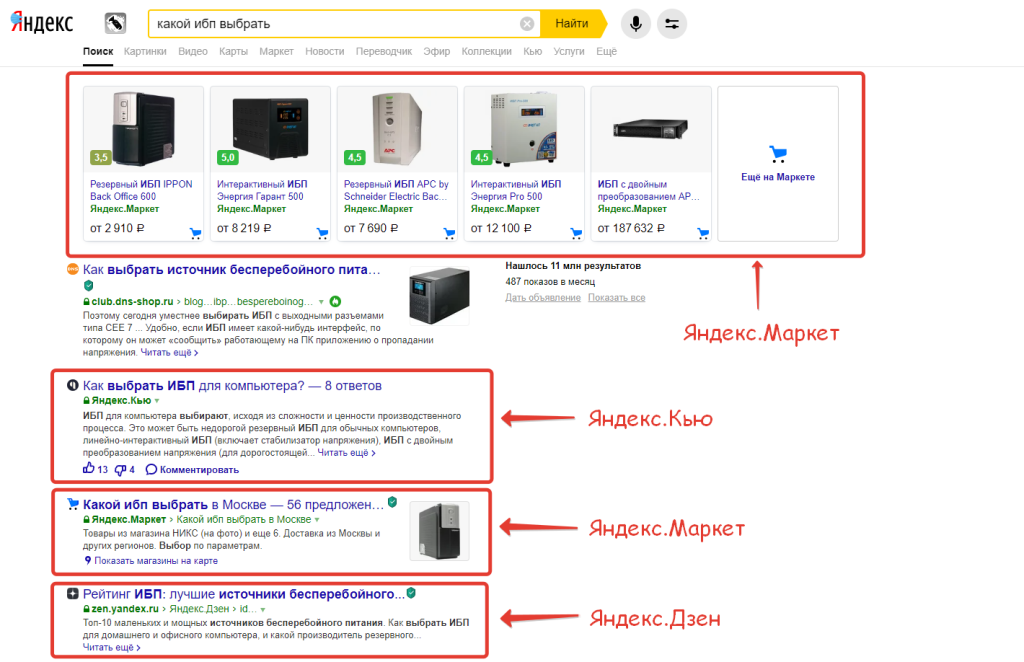Image resolution: width=1024 pixels, height=662 pixels.
Task: Open the club.dns-shop.ru green URL
Action: (x=132, y=302)
